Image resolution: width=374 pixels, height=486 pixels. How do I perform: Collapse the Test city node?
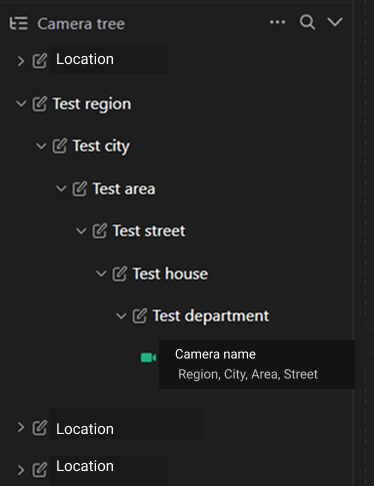[x=41, y=146]
